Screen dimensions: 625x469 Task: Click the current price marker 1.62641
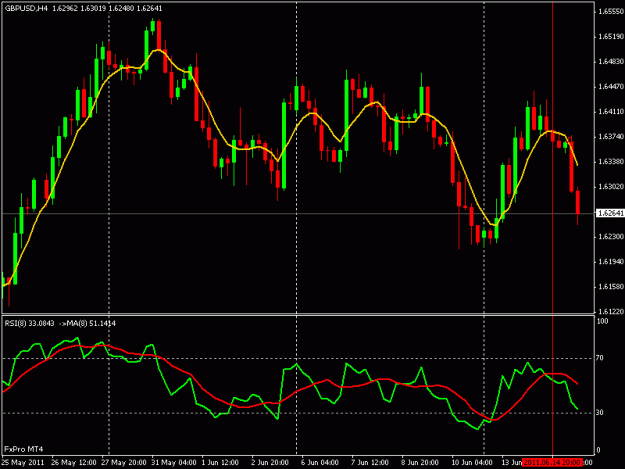[x=610, y=213]
